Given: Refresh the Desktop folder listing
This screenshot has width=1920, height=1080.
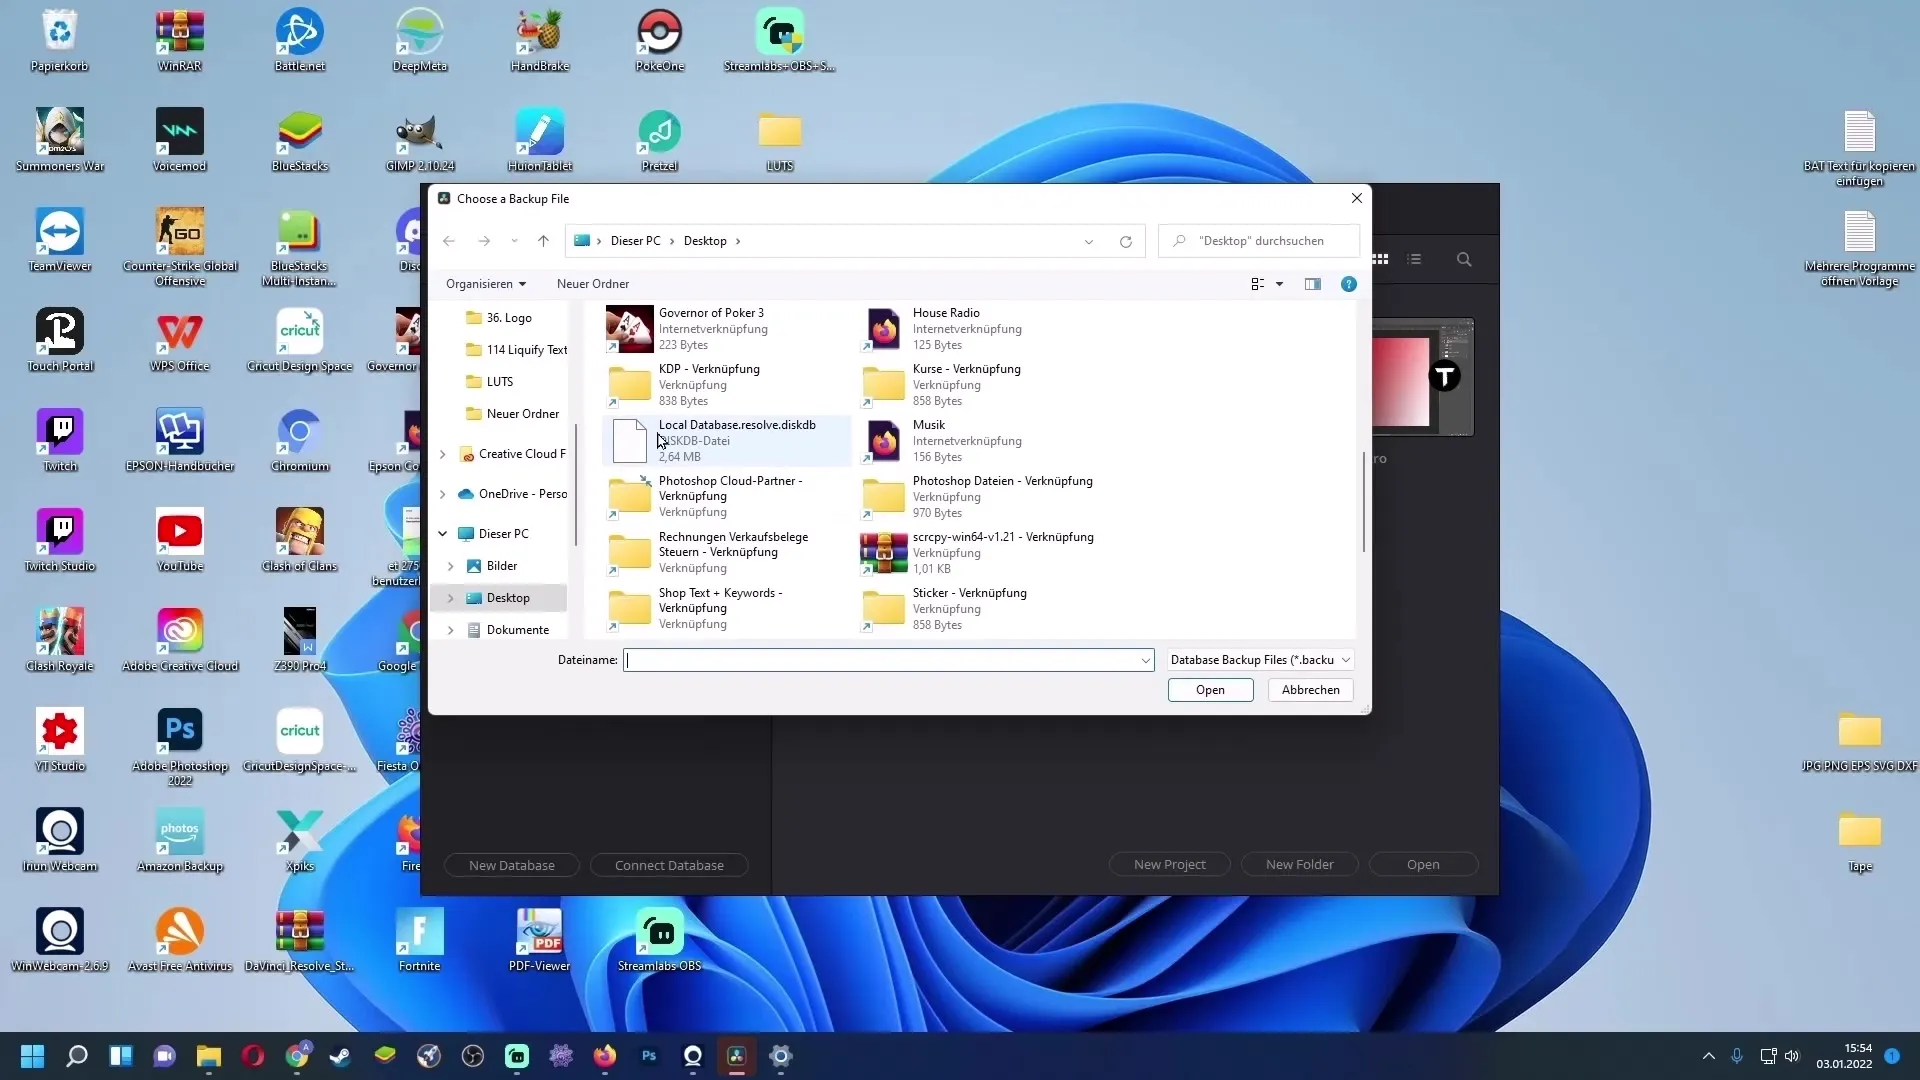Looking at the screenshot, I should pyautogui.click(x=1125, y=241).
